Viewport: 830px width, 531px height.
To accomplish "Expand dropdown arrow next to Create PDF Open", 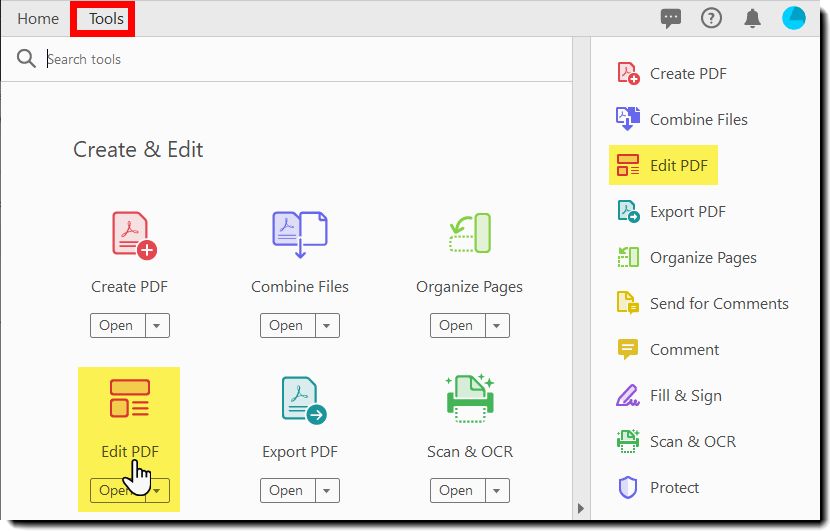I will tap(157, 326).
